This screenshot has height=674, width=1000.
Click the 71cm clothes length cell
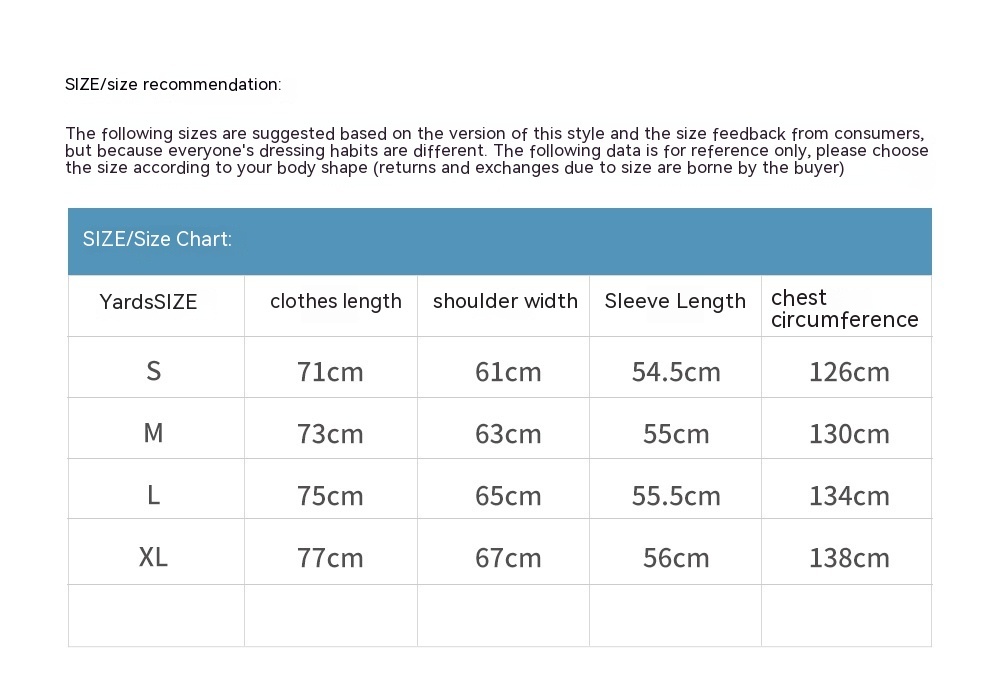(x=330, y=372)
